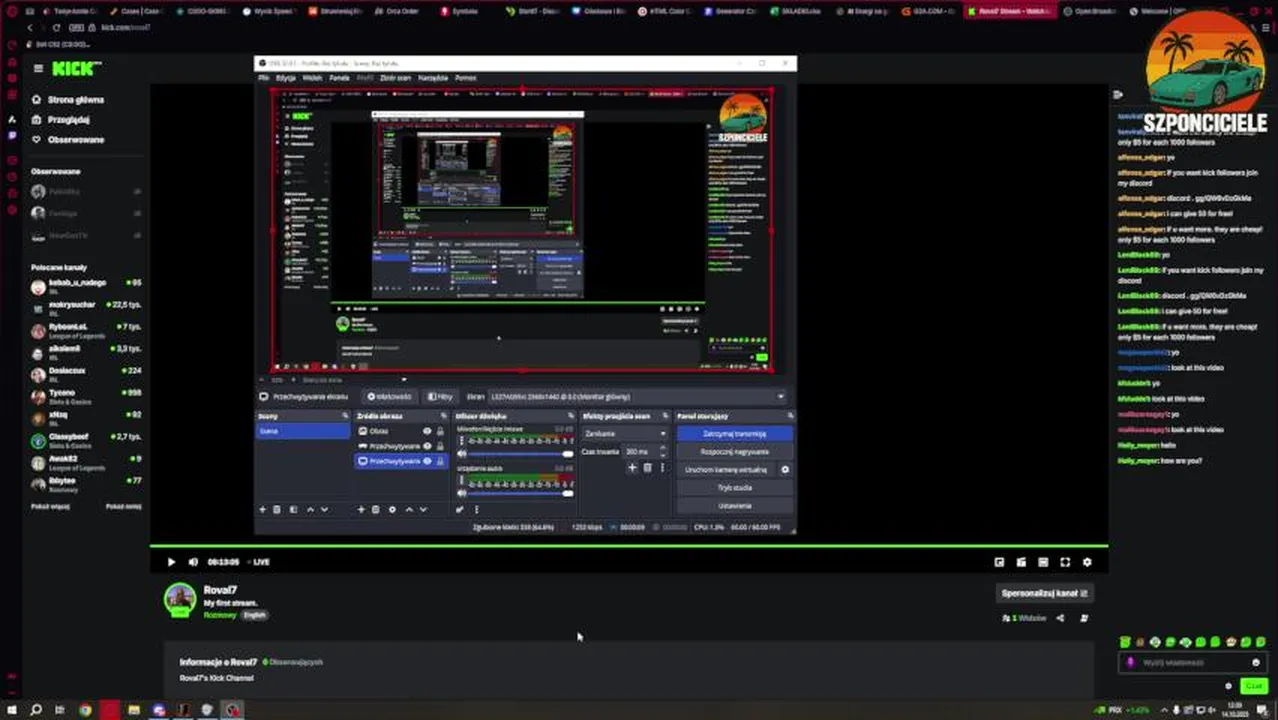The height and width of the screenshot is (720, 1278).
Task: Mute the Urządzenie audio mixer channel
Action: pyautogui.click(x=462, y=493)
